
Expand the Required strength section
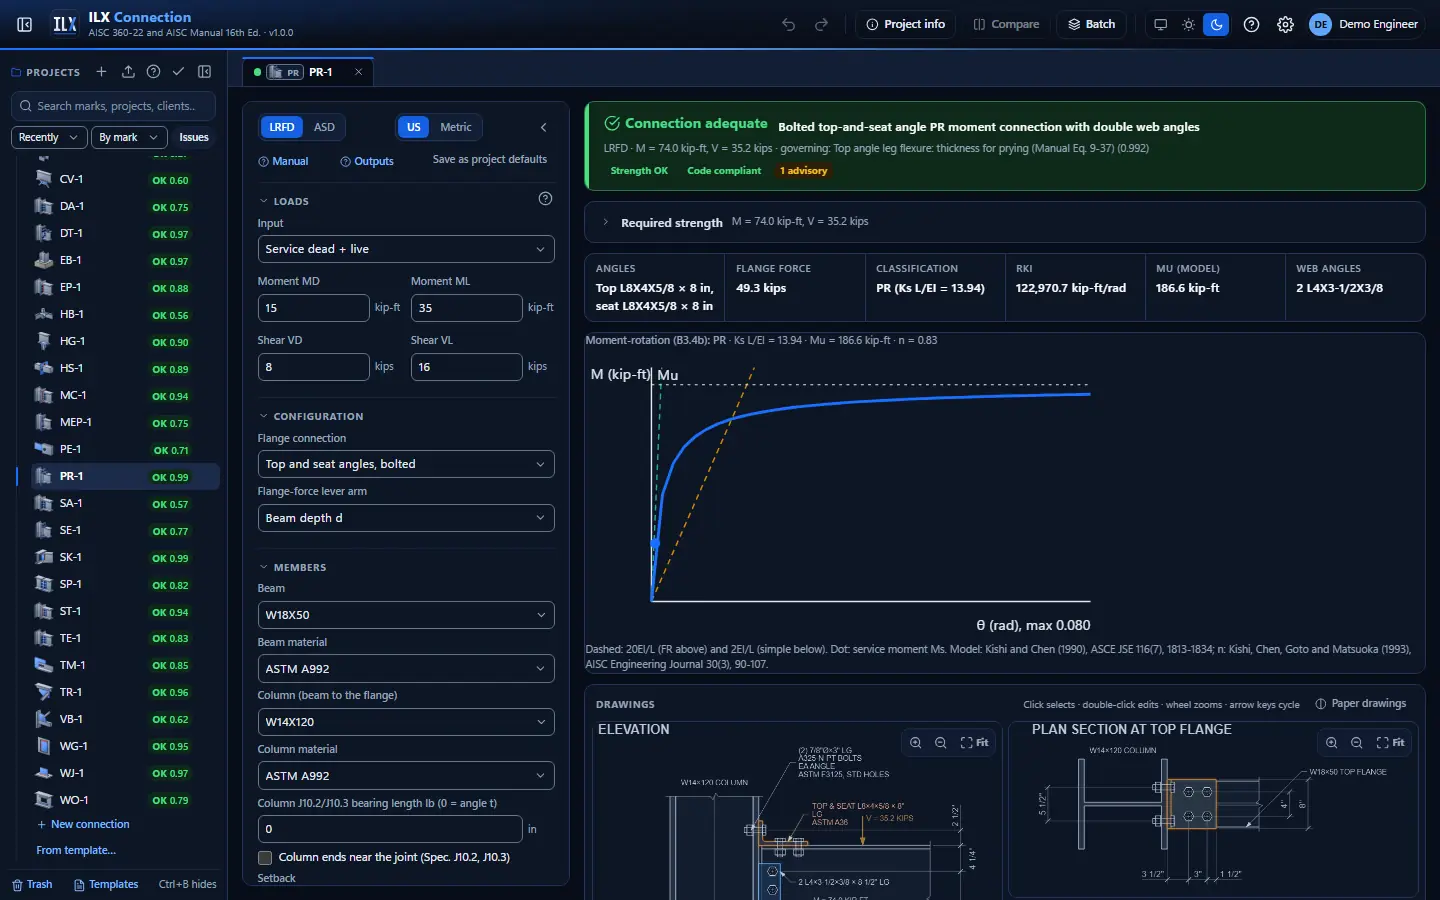click(x=1005, y=222)
